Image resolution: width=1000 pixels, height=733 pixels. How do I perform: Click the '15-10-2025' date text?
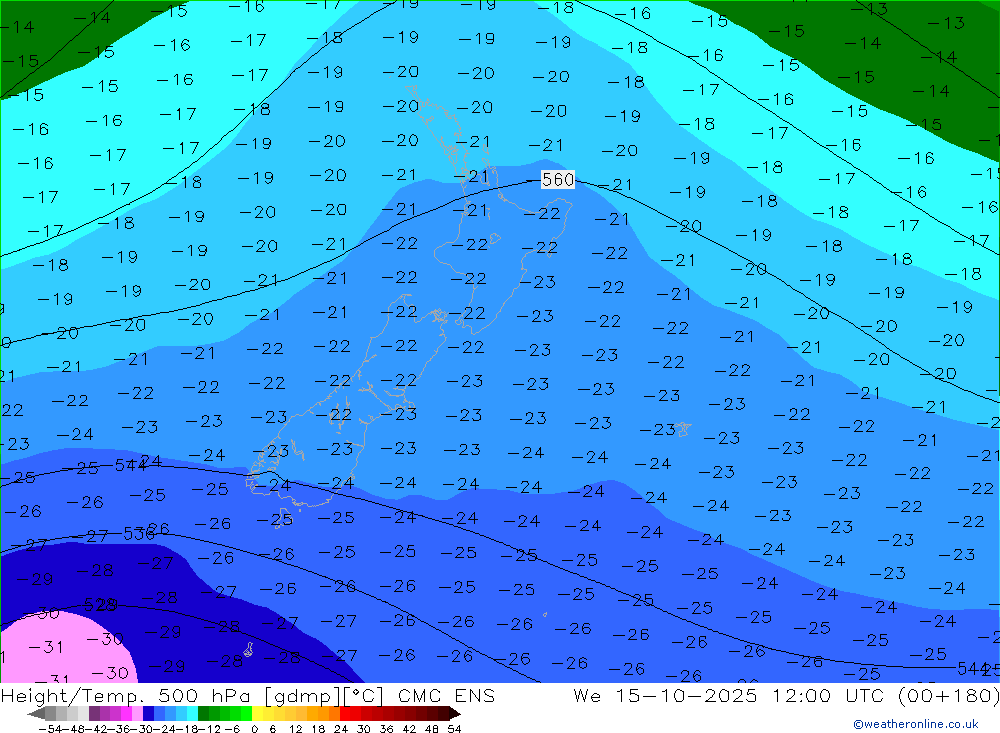coord(686,695)
